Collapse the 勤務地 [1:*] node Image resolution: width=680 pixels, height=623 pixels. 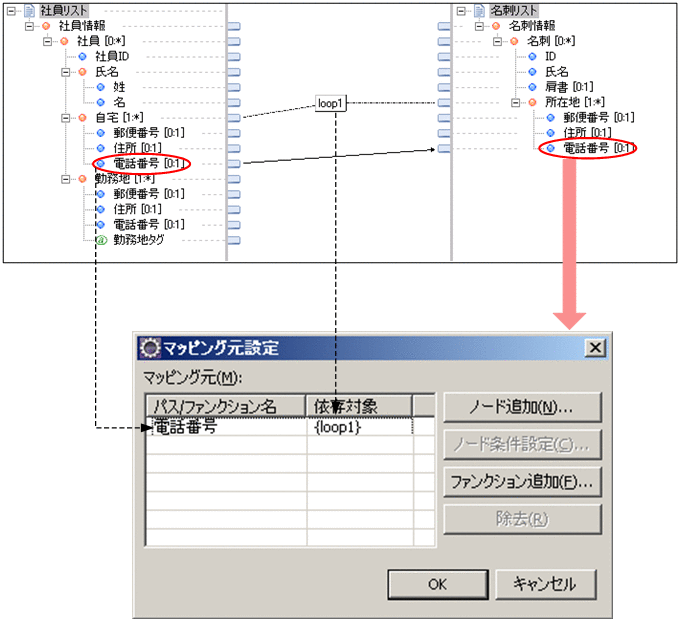[65, 179]
